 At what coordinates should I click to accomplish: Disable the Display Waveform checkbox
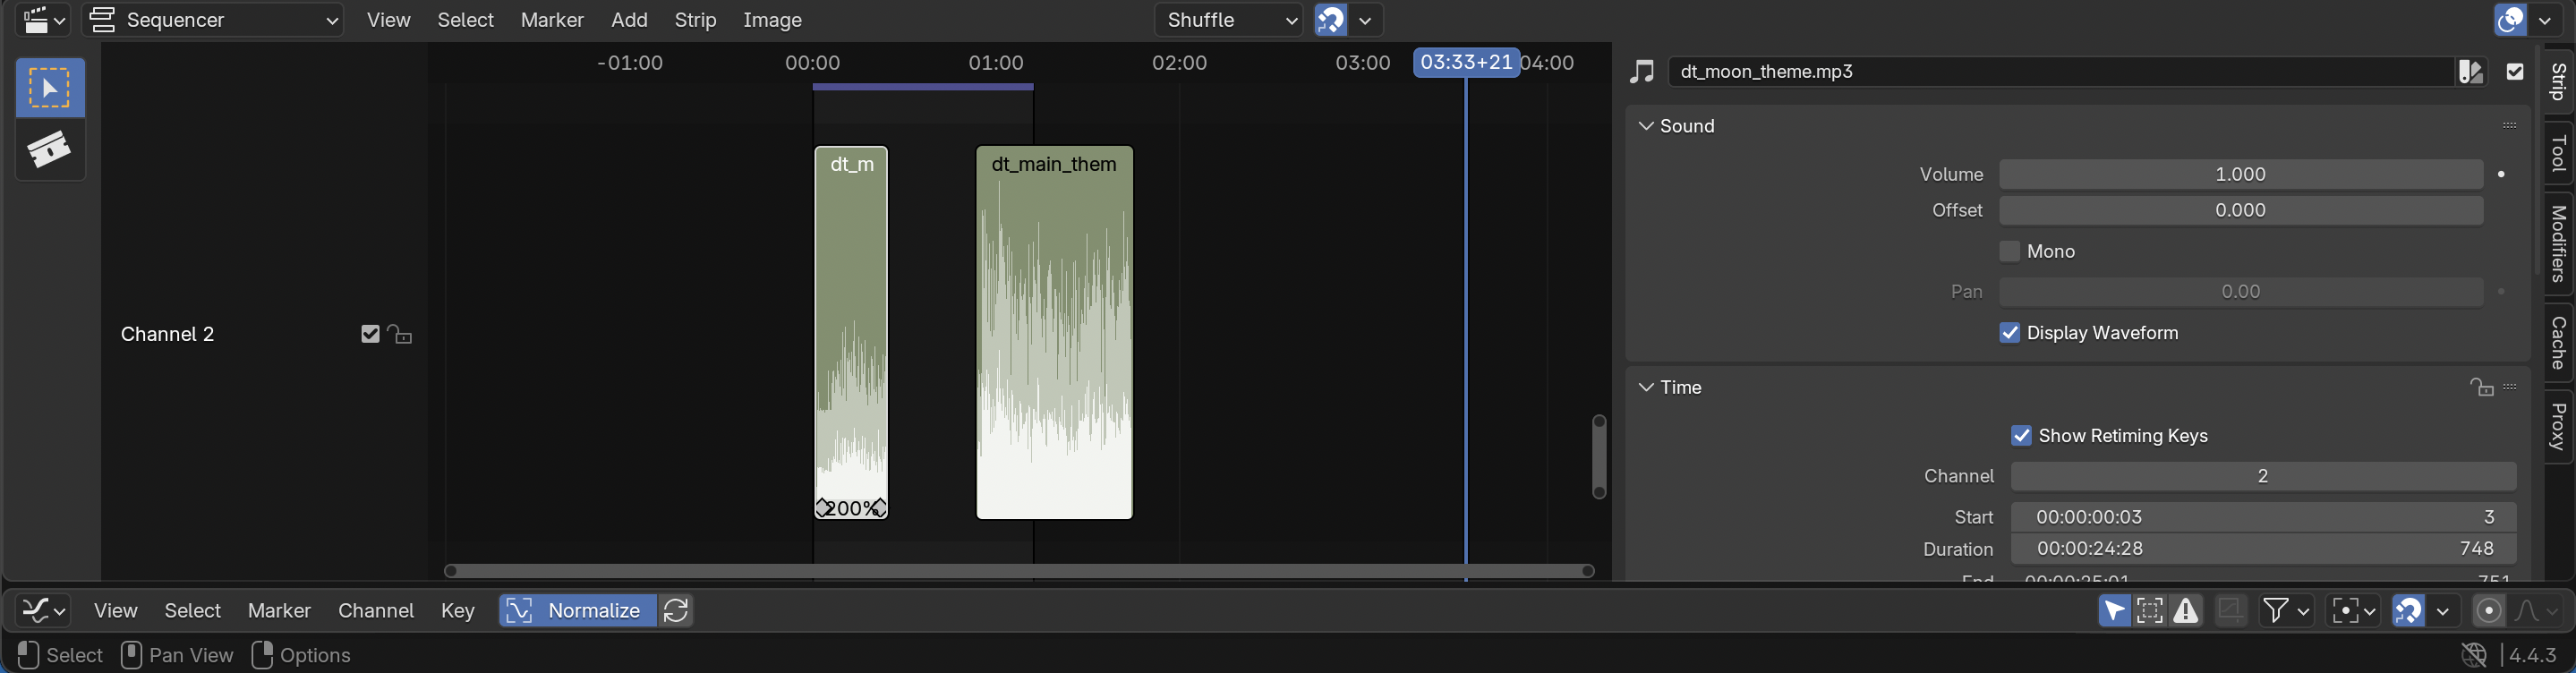point(2010,333)
